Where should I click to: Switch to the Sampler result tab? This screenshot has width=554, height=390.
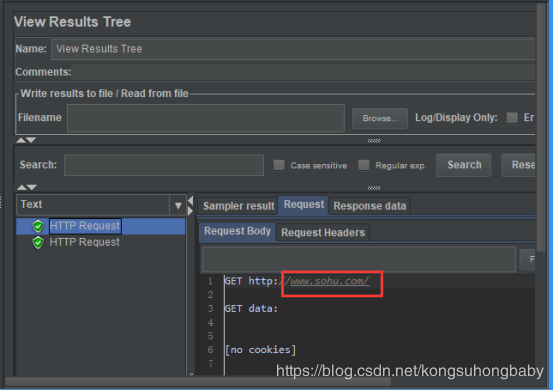238,206
